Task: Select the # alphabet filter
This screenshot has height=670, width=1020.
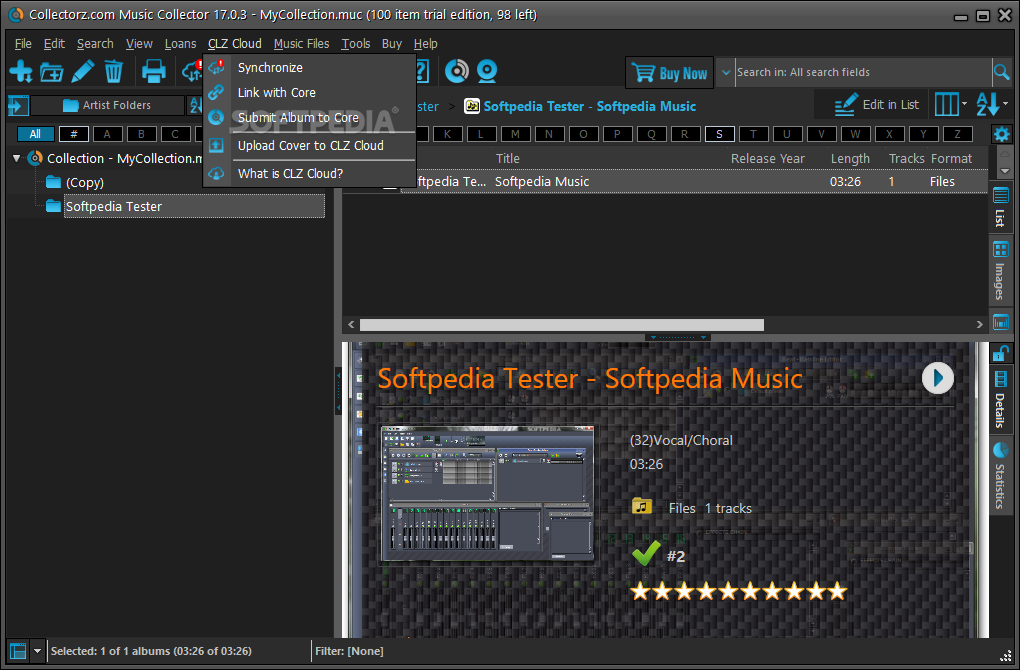Action: 74,134
